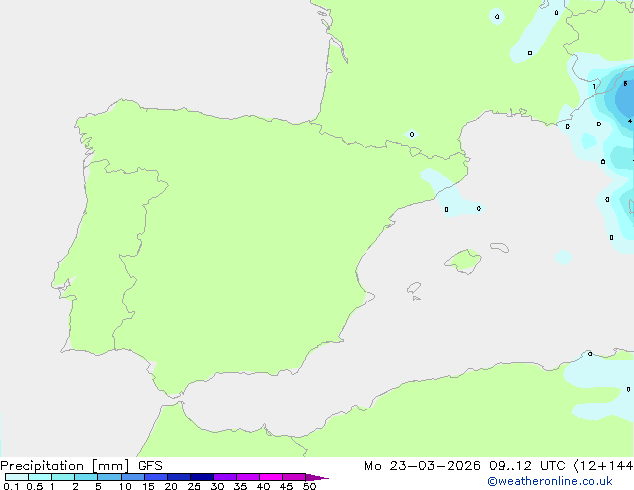Click Mallorca island on the map
This screenshot has height=490, width=634.
463,261
